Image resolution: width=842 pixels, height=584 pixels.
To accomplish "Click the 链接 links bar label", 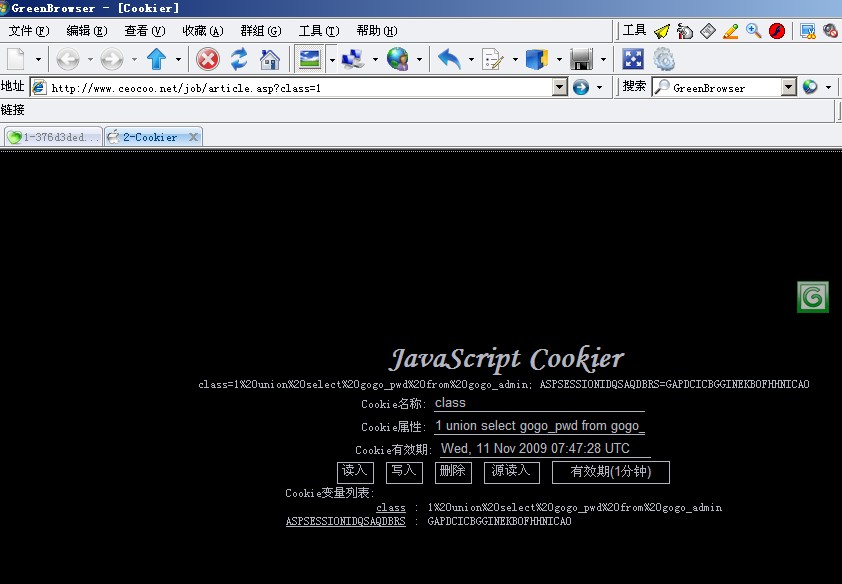I will click(x=12, y=110).
